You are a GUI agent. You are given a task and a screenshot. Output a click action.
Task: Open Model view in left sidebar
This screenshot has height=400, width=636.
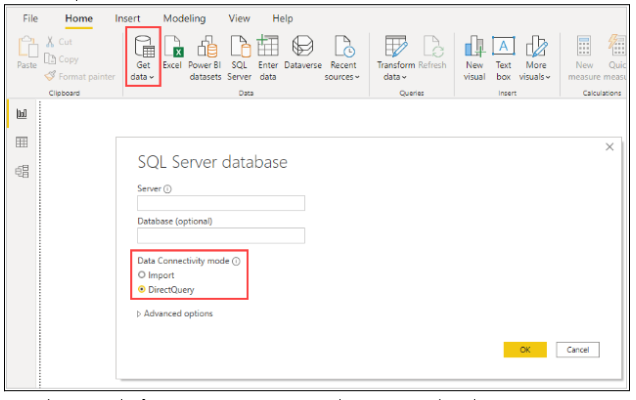pyautogui.click(x=21, y=172)
